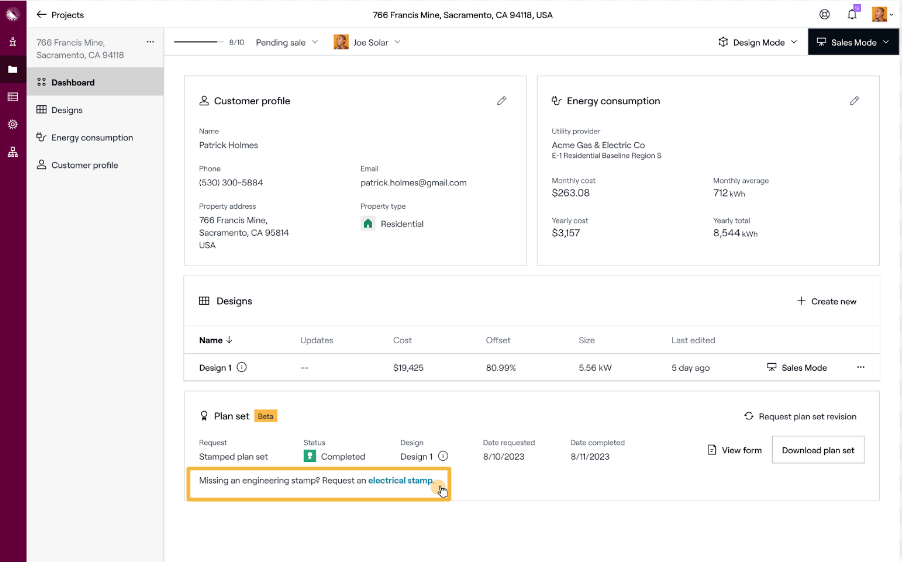Viewport: 902px width, 562px height.
Task: Open the three-dot menu for Design 1 row
Action: tap(860, 368)
